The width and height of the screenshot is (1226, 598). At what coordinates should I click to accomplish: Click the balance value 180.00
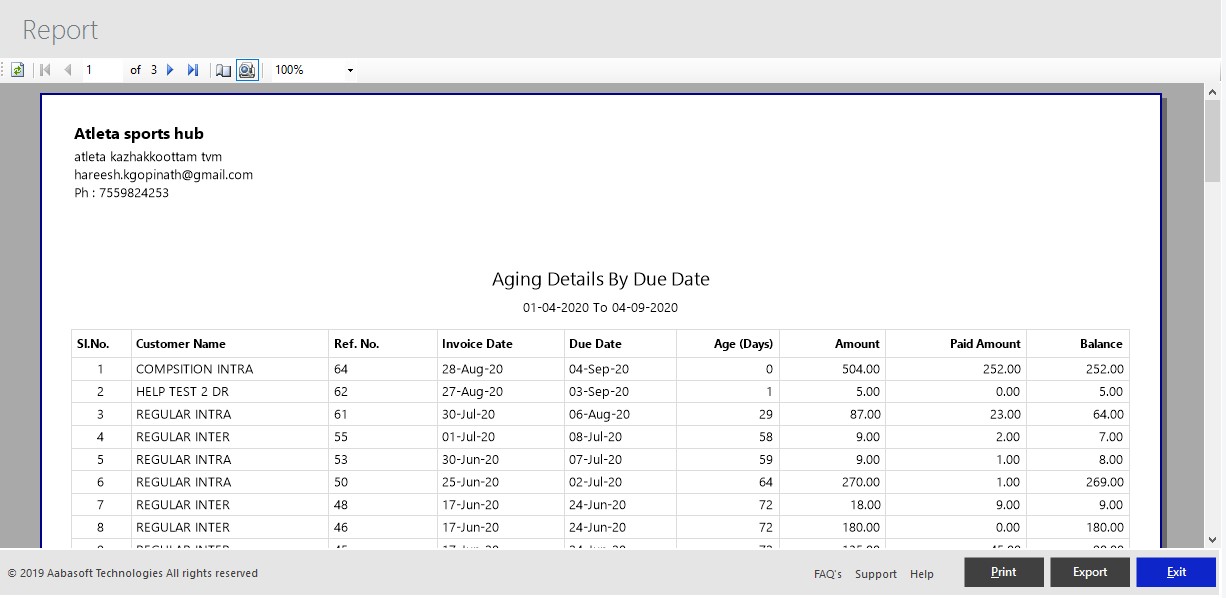(1102, 527)
